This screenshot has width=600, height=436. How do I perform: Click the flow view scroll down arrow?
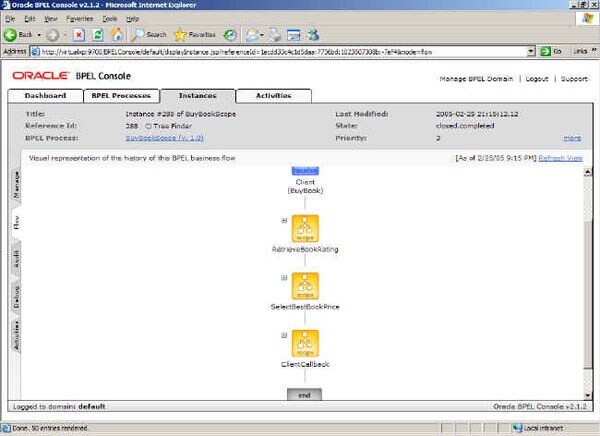[x=588, y=395]
